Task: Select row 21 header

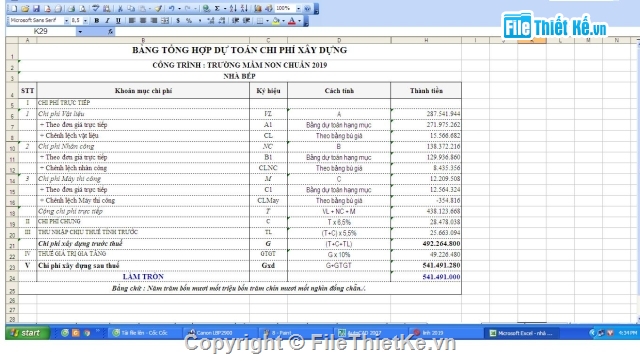Action: [x=12, y=245]
